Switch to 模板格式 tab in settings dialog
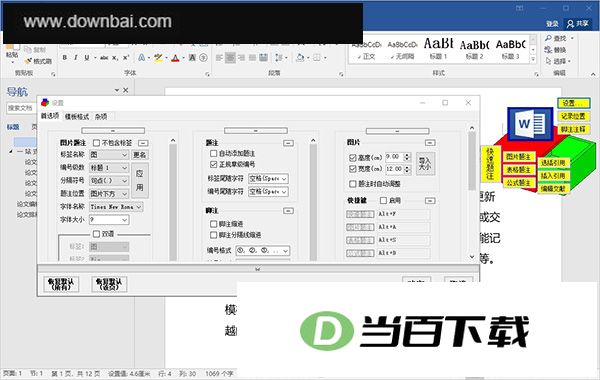 (77, 117)
